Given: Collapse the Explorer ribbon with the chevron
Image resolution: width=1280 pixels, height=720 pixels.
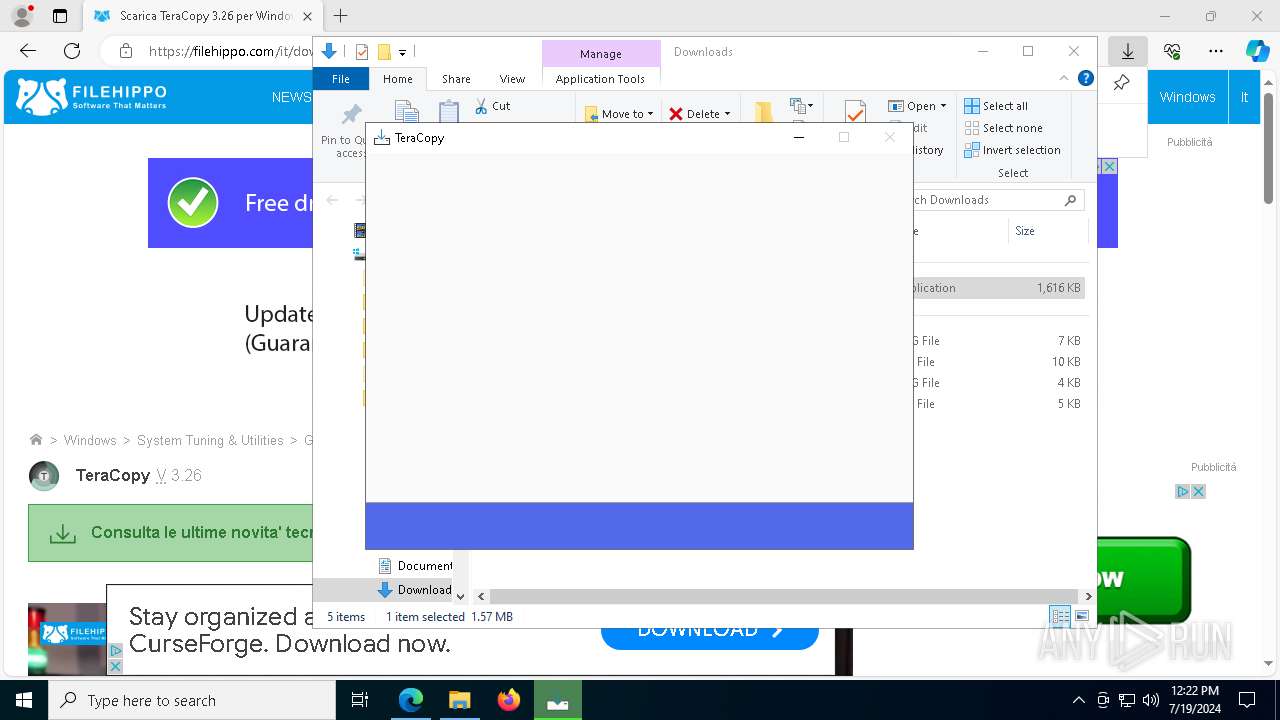Looking at the screenshot, I should point(1064,79).
